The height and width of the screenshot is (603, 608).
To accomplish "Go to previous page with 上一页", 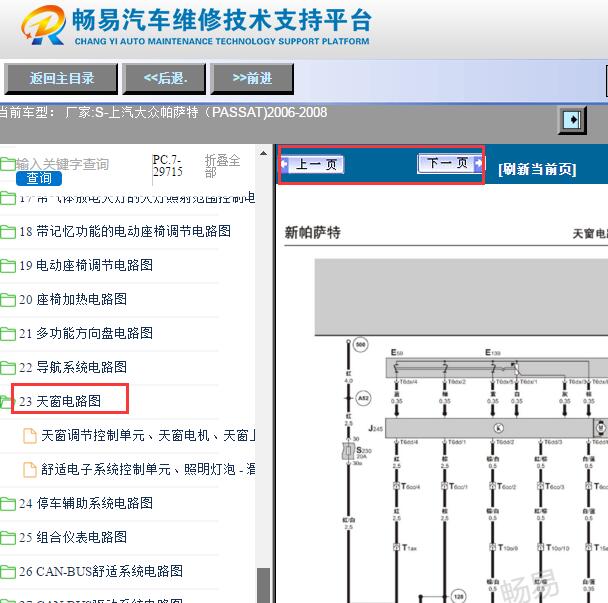I will [x=312, y=164].
